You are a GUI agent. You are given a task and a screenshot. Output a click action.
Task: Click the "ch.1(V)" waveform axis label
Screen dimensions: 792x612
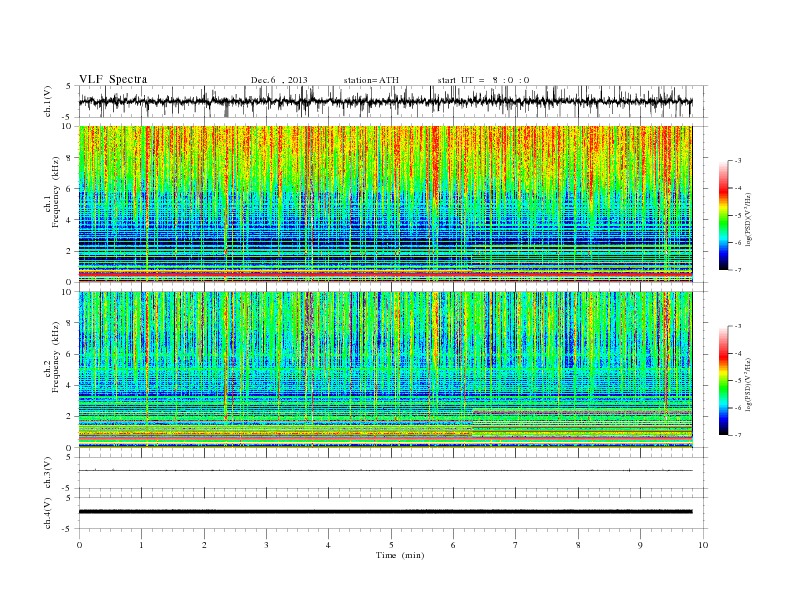point(48,102)
